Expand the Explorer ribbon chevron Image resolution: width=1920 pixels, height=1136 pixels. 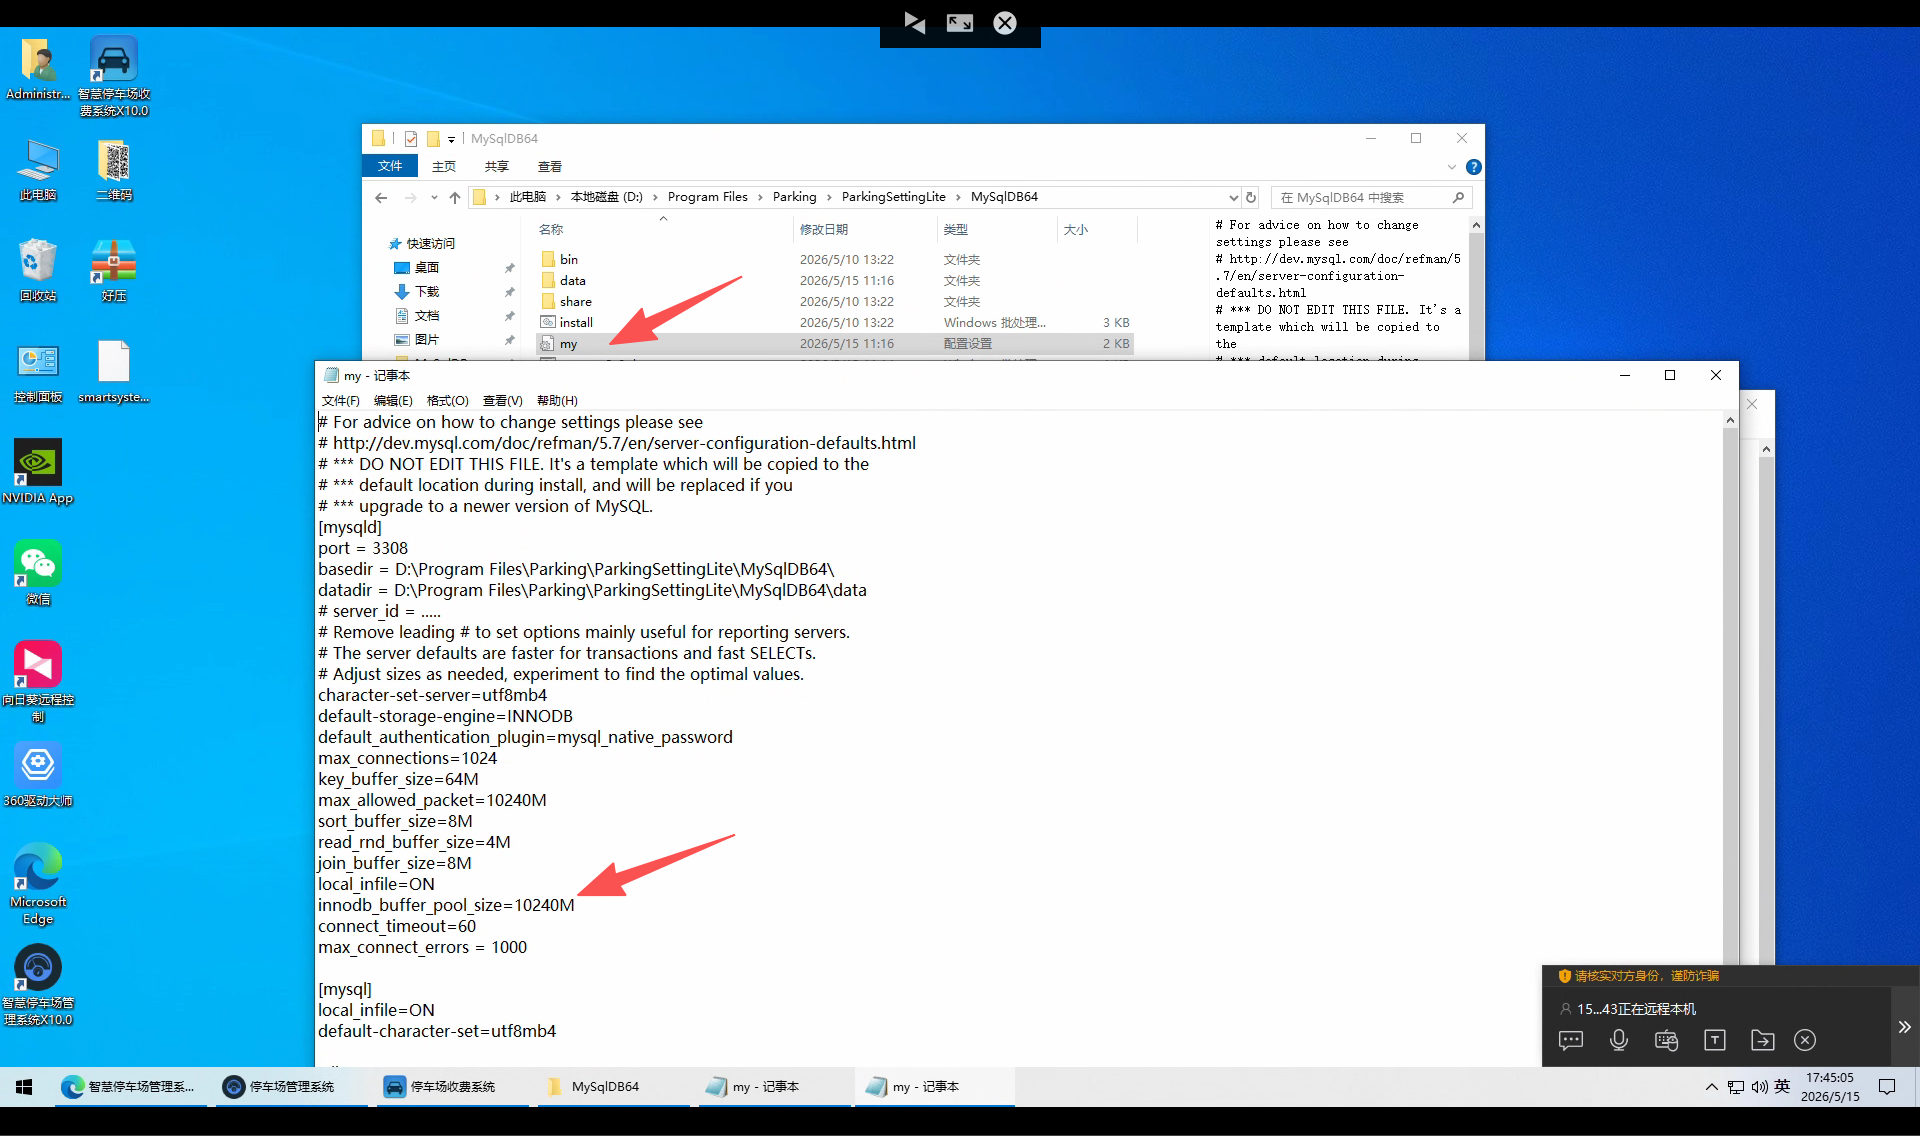1452,167
